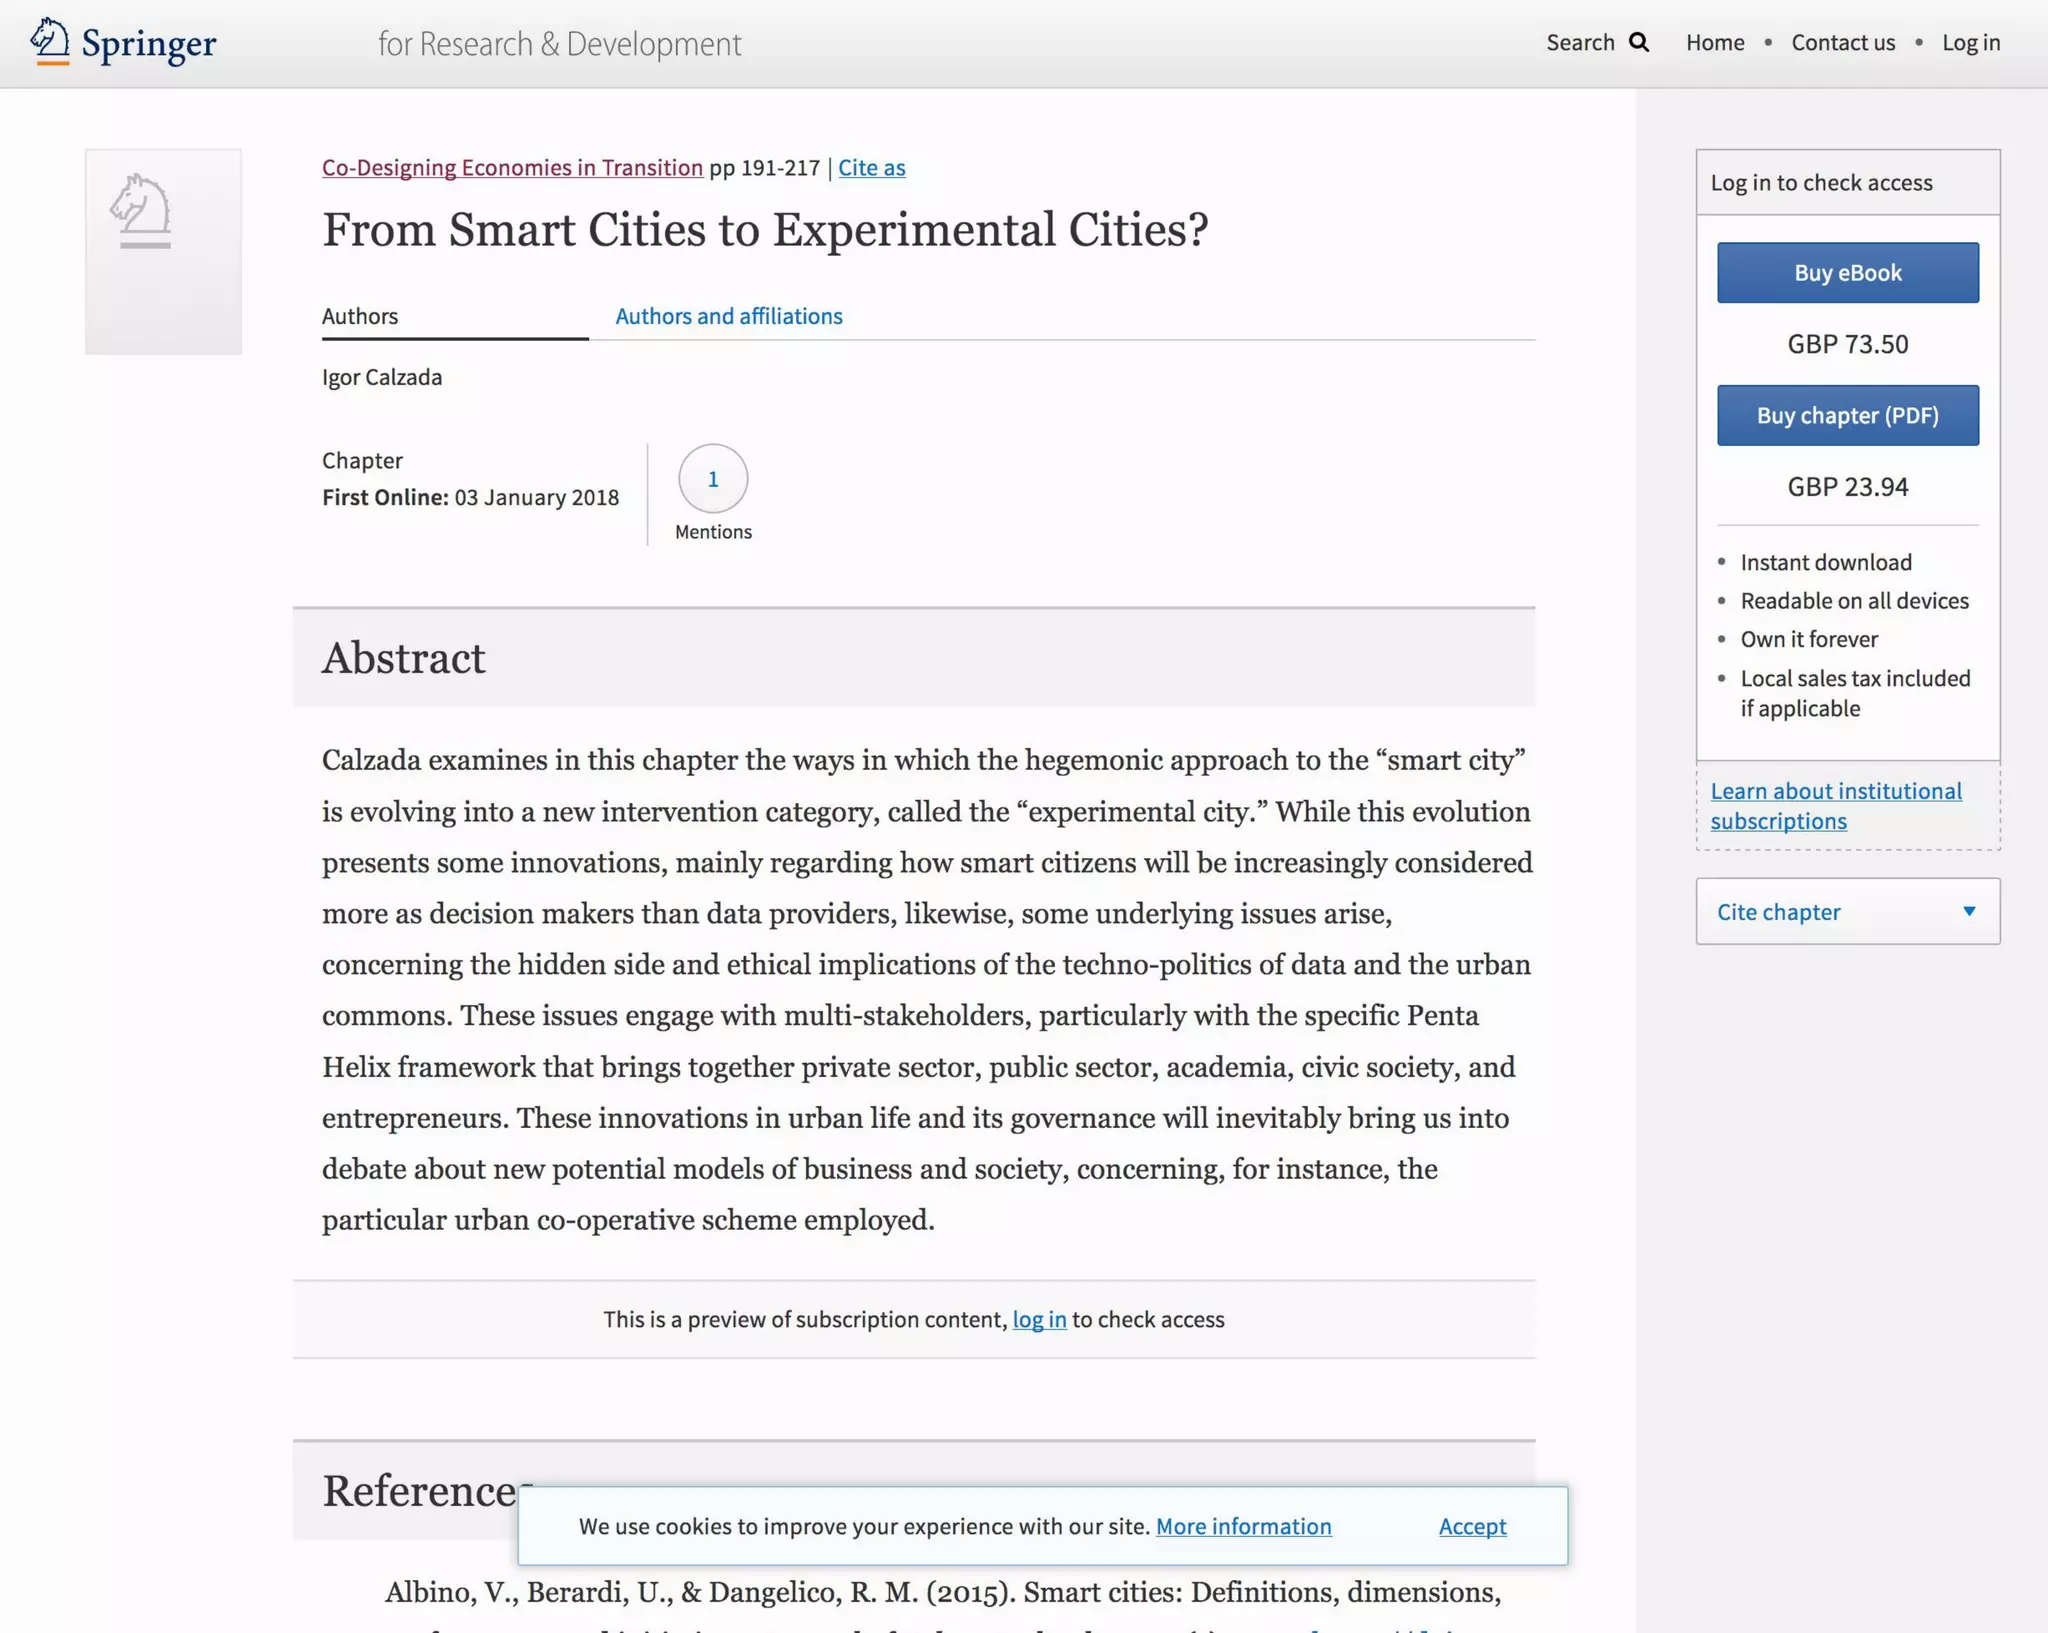Click the search magnifier icon
Viewport: 2048px width, 1633px height.
1639,42
